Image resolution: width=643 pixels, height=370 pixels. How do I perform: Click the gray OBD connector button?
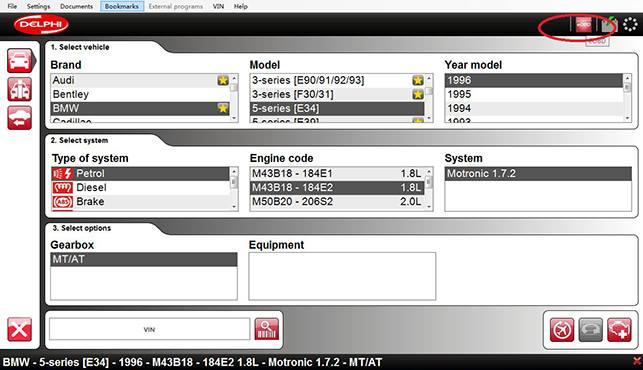tap(591, 329)
